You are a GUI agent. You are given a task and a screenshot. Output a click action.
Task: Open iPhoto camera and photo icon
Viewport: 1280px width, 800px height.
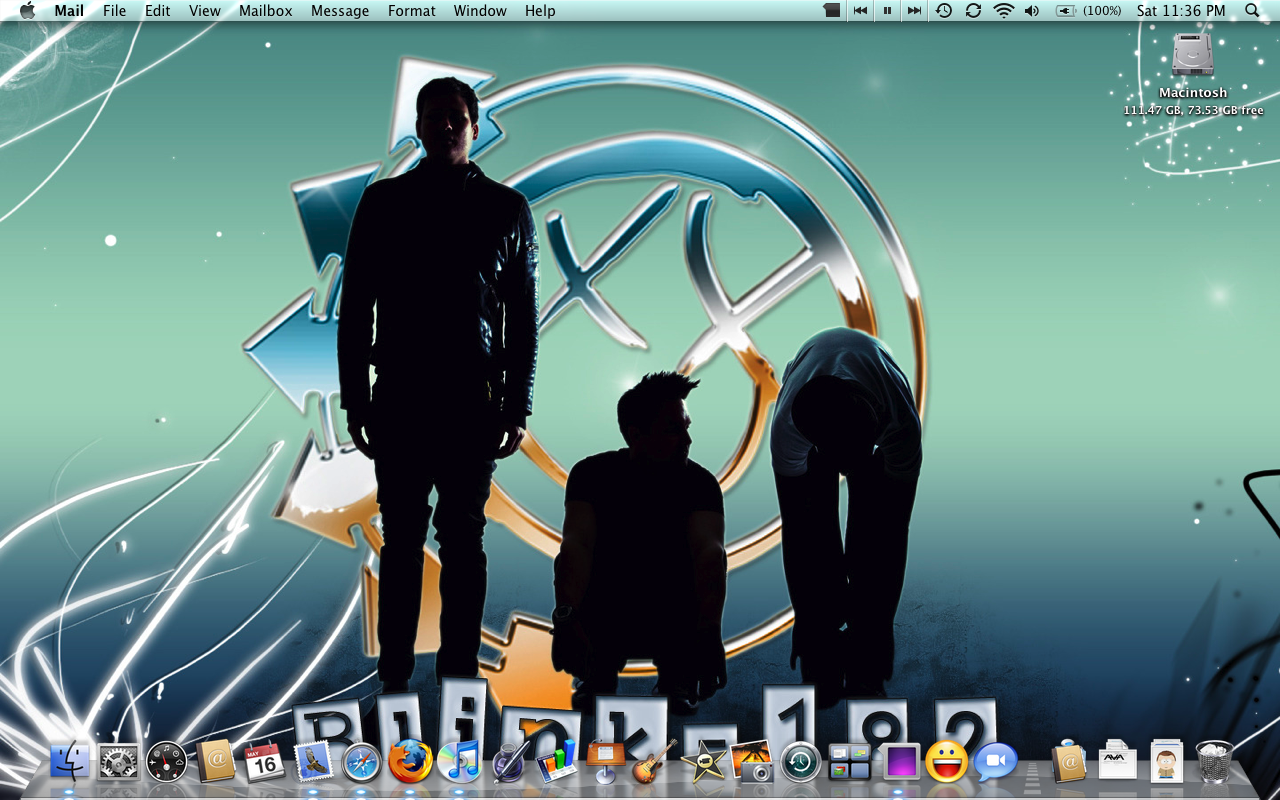coord(752,762)
